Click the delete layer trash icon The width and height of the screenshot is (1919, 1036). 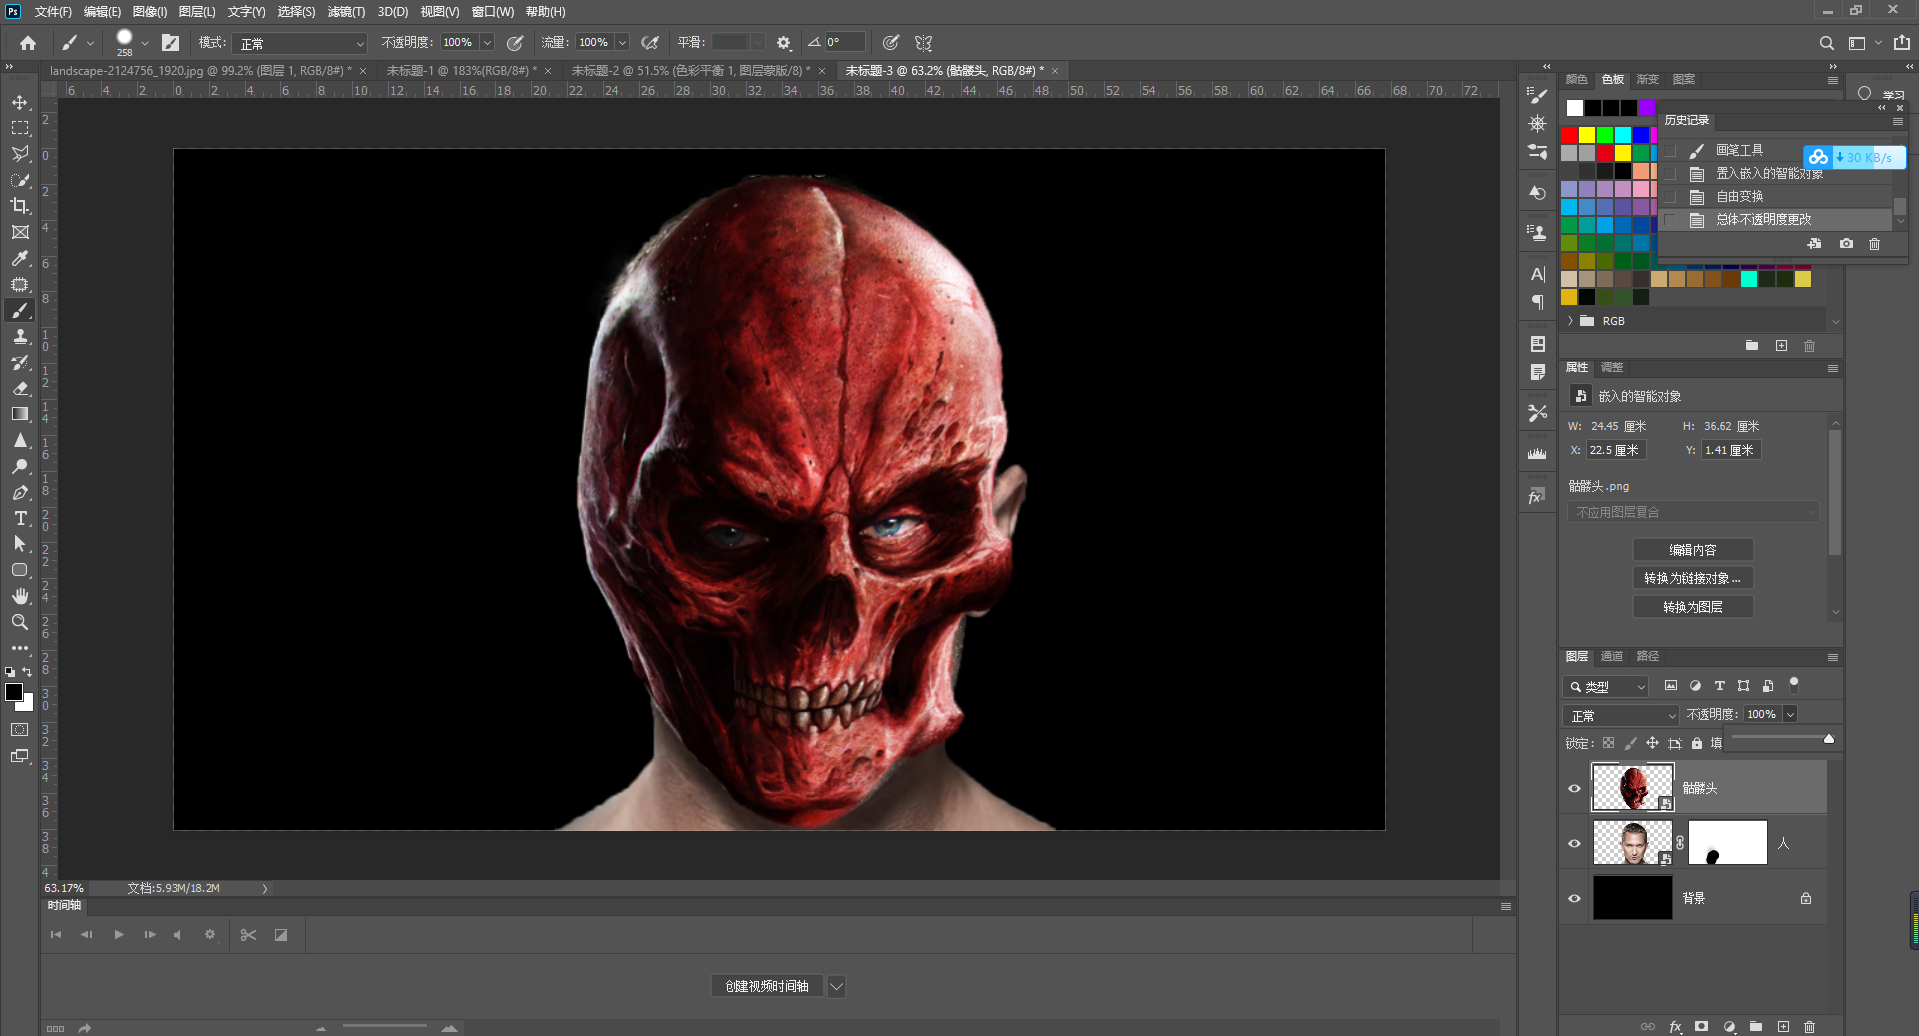click(x=1809, y=1027)
